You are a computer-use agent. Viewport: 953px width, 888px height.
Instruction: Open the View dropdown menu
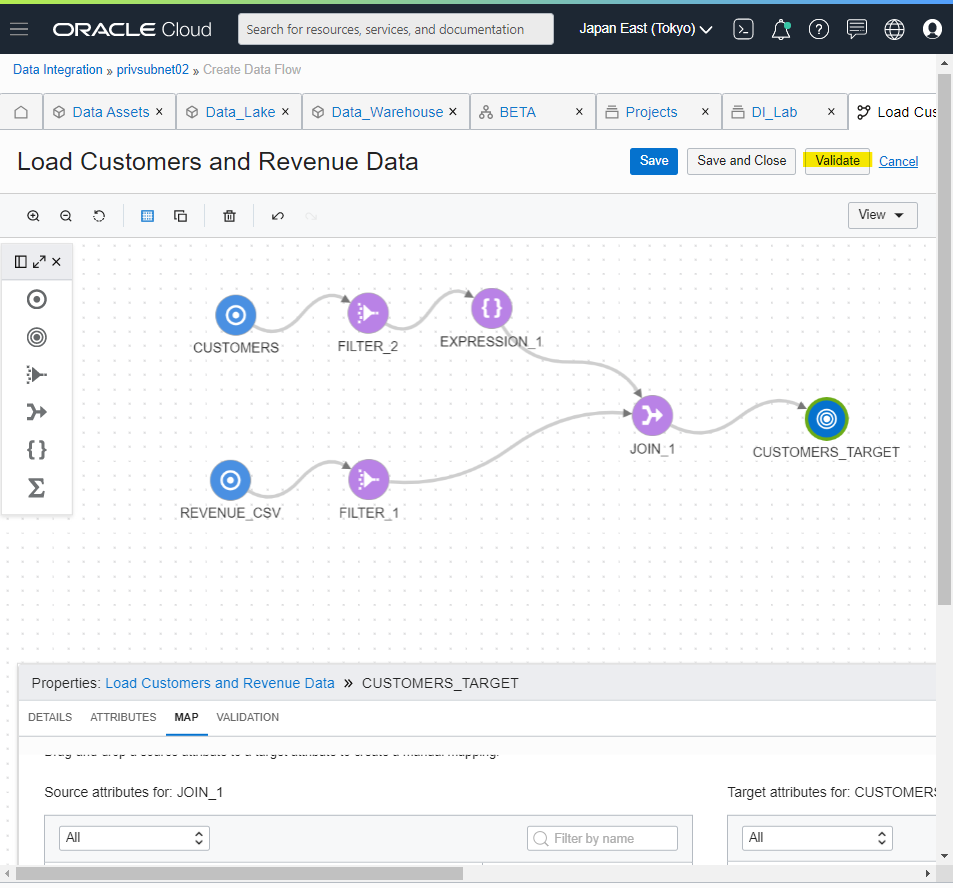tap(882, 215)
